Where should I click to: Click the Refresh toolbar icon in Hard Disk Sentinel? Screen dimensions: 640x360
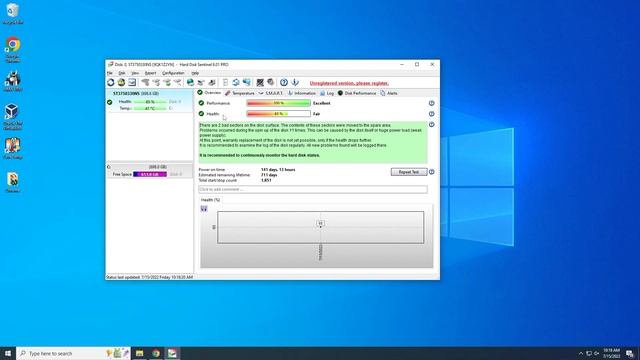coord(111,82)
